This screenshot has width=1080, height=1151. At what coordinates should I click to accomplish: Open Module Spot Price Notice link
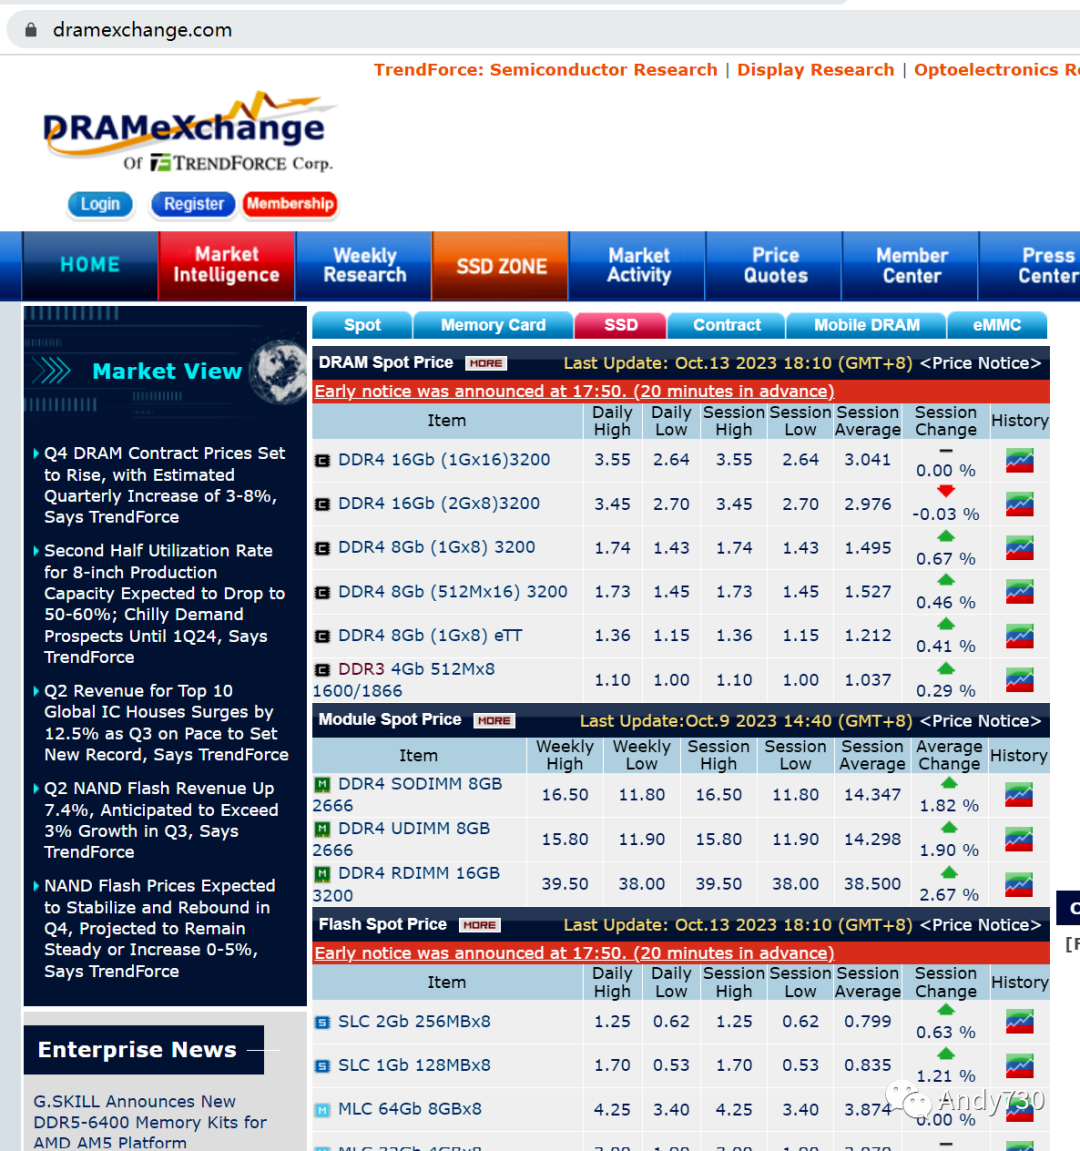(x=980, y=721)
